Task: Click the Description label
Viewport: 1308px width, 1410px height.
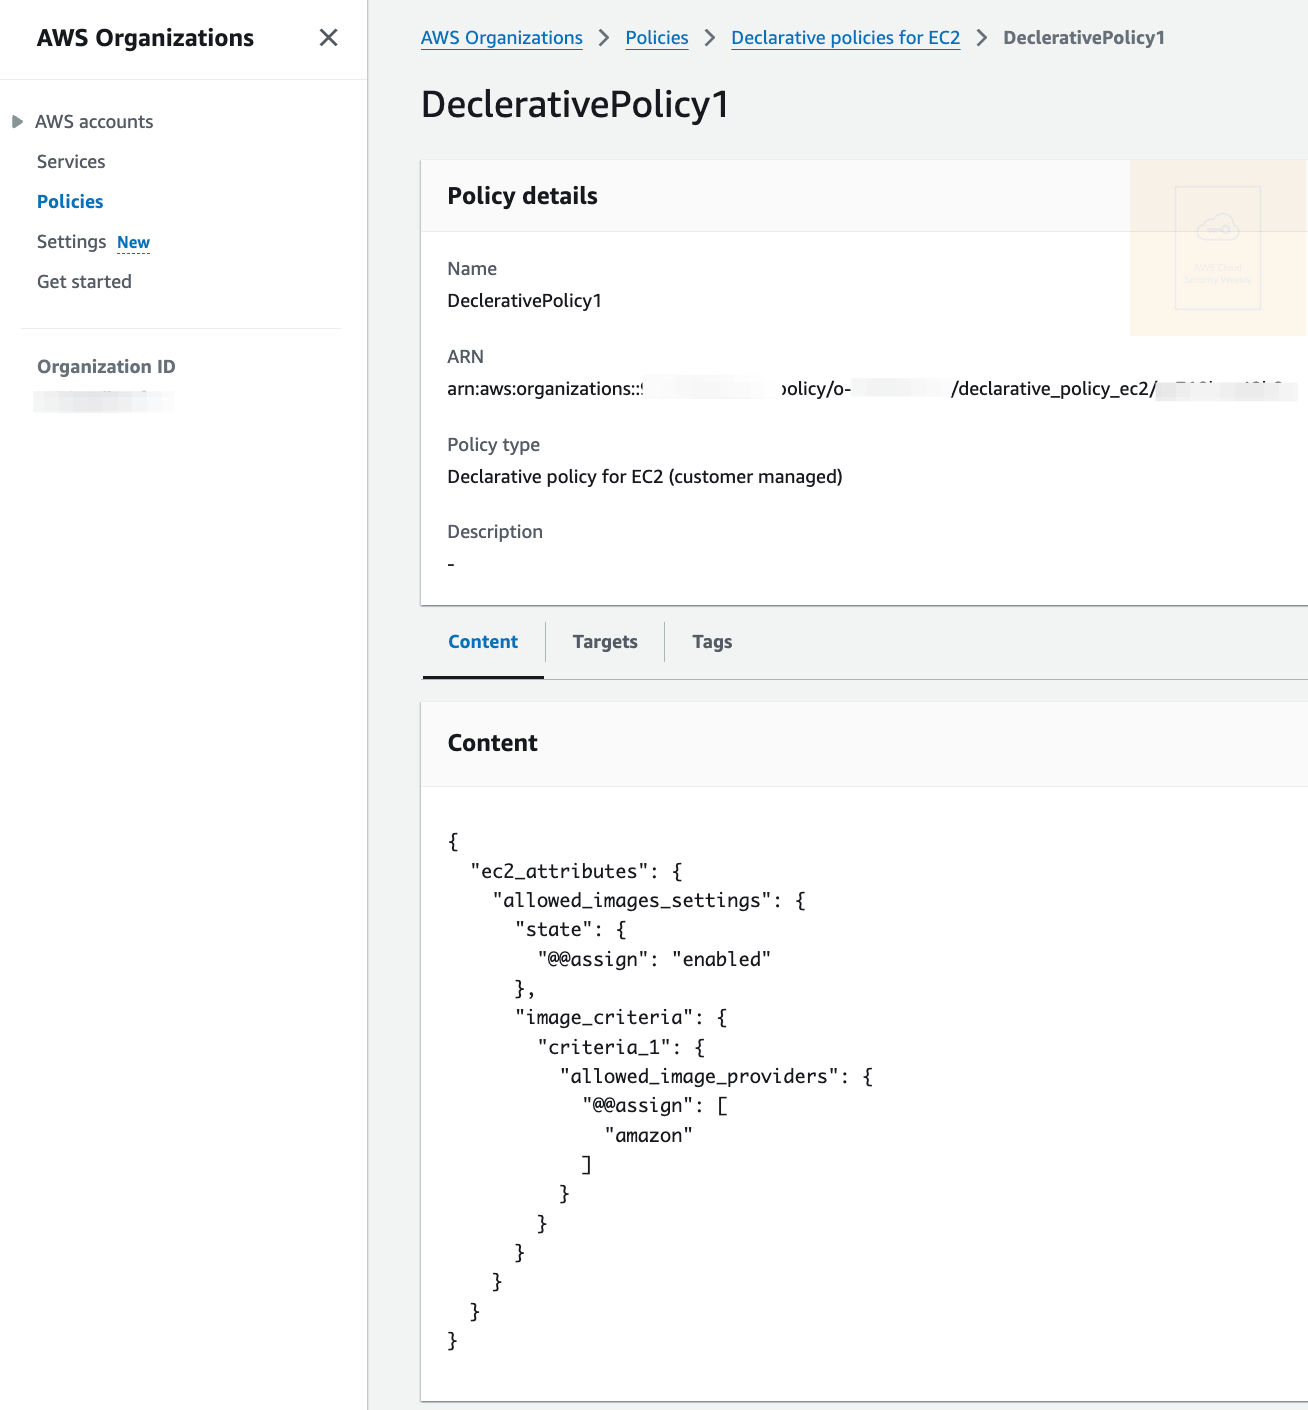Action: pos(495,532)
